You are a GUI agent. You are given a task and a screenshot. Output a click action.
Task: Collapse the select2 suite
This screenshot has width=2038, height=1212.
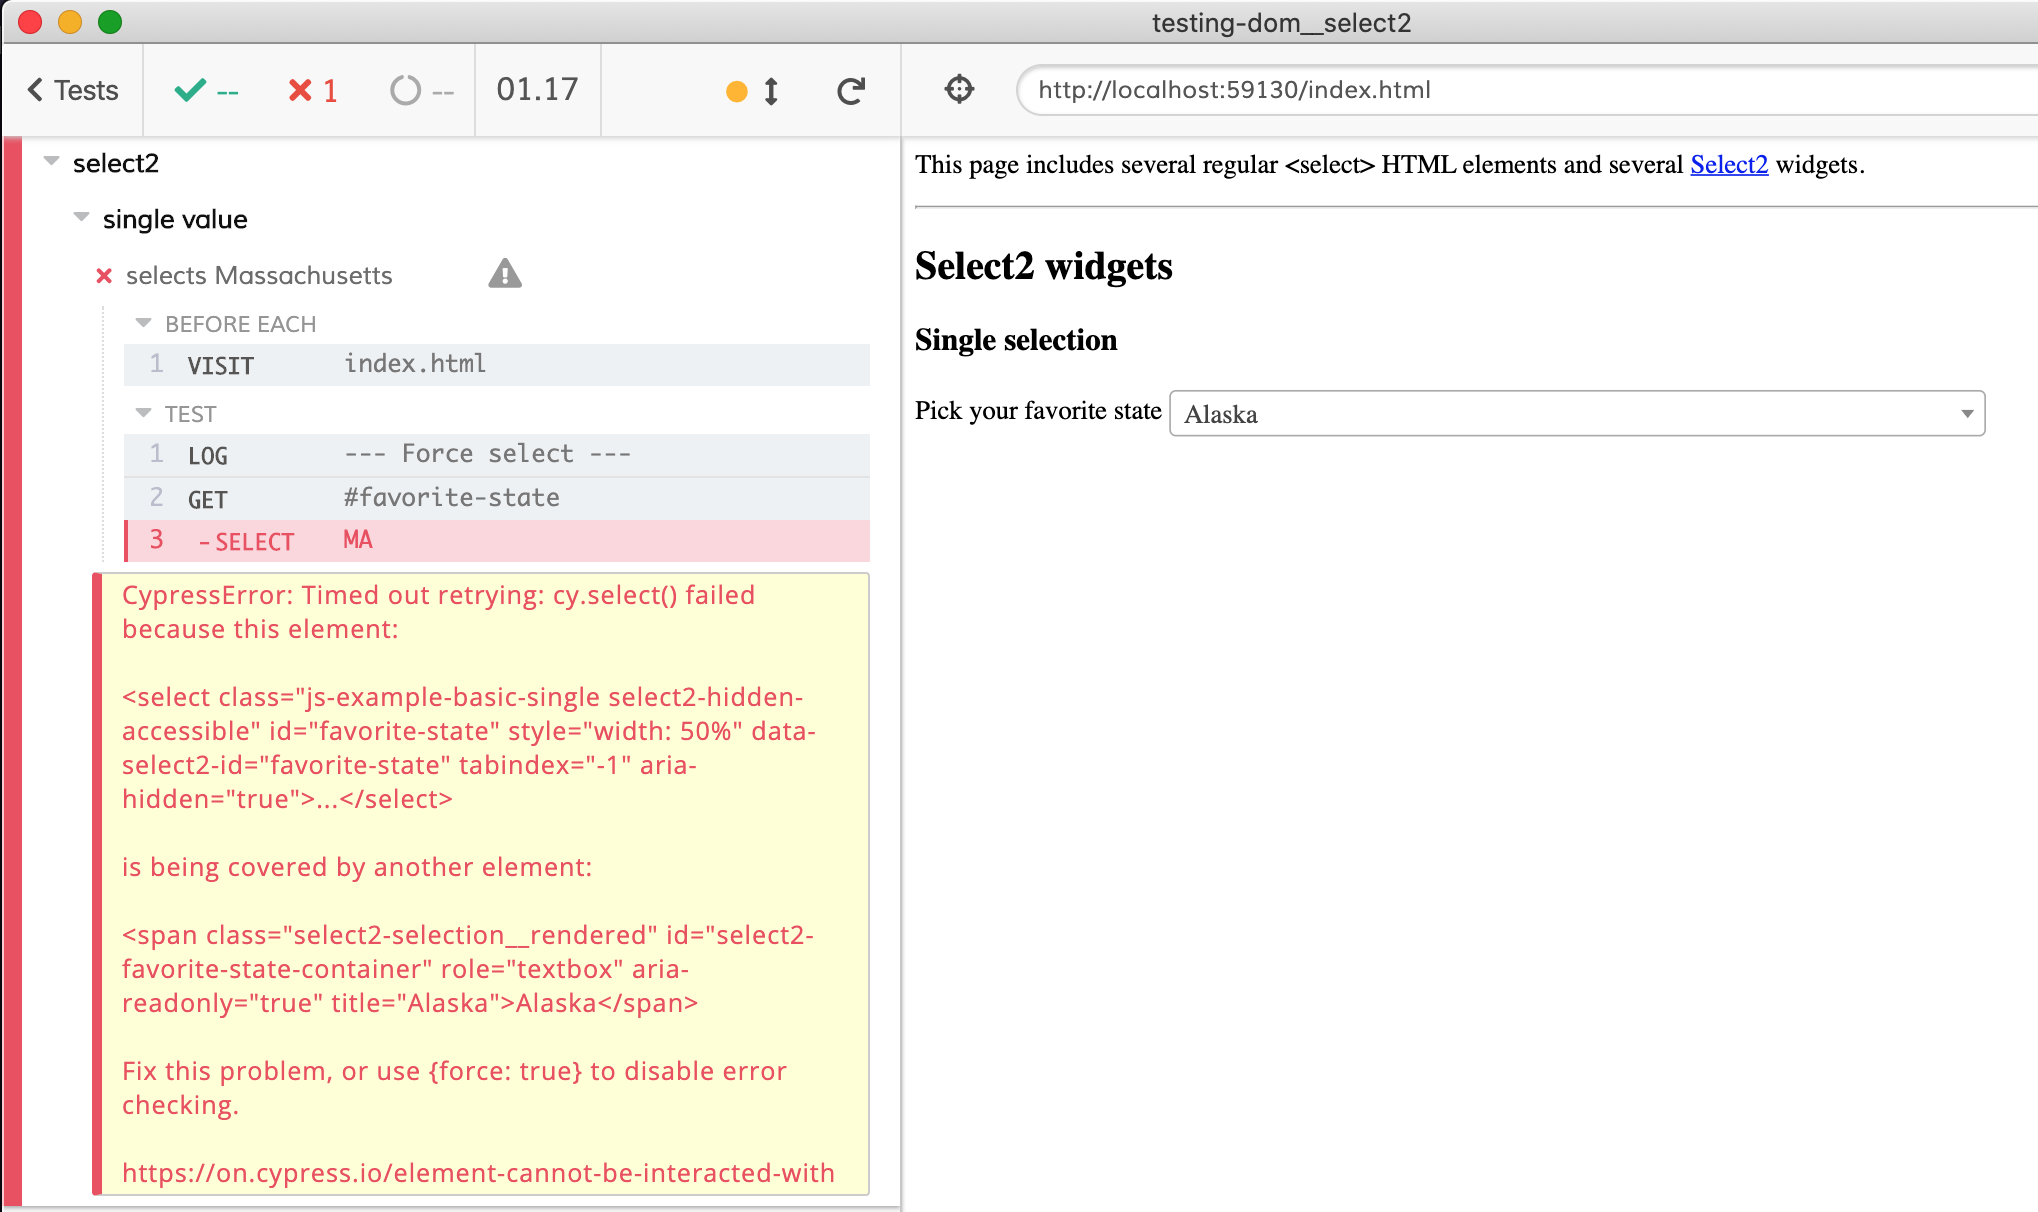52,161
